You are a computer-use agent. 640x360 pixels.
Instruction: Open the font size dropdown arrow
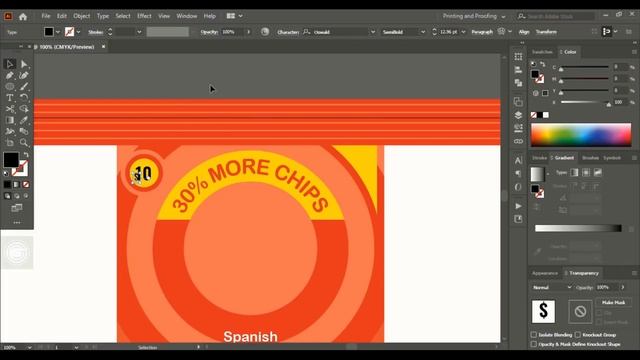(463, 32)
